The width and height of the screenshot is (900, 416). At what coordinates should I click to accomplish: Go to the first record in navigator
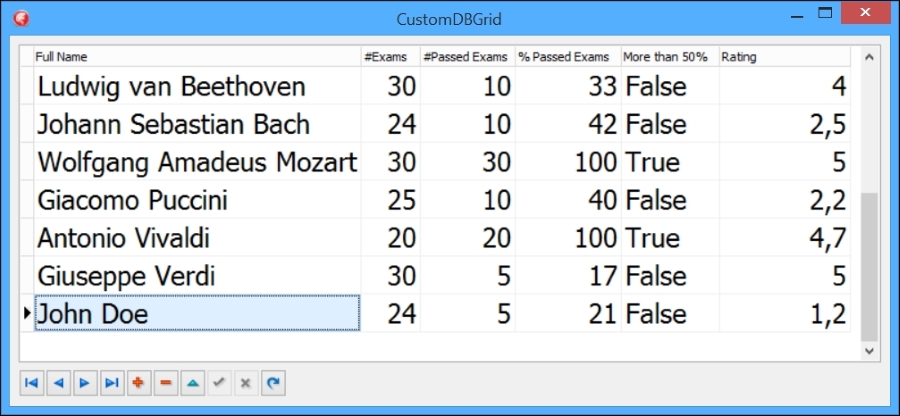(31, 382)
